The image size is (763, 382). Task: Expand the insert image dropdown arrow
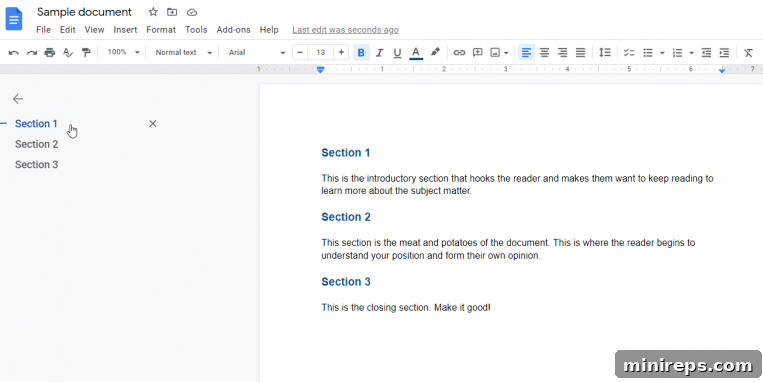[506, 53]
